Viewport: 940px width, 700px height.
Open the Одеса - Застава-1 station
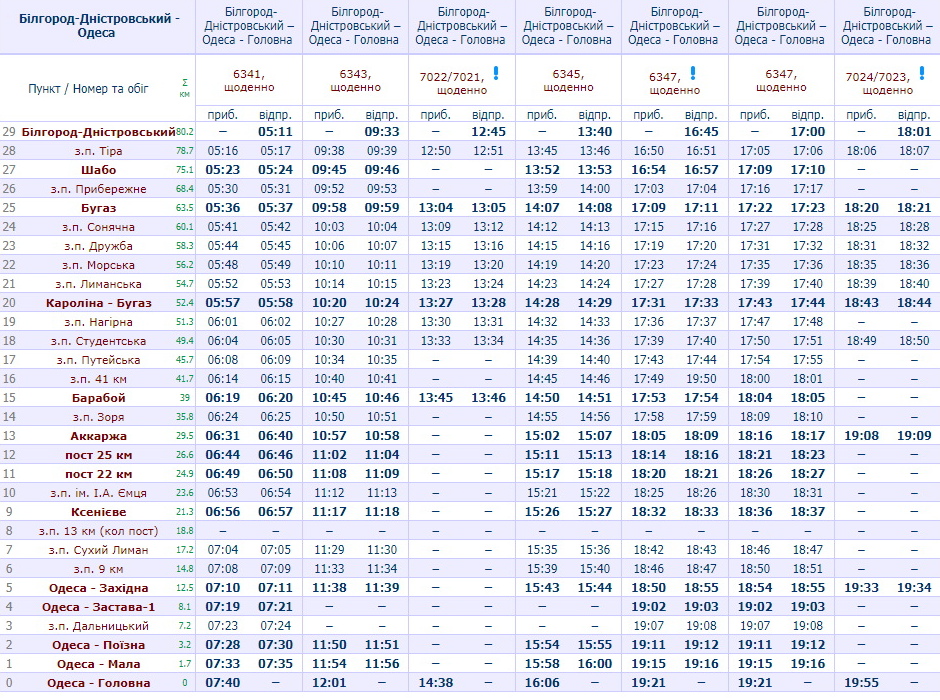[98, 608]
